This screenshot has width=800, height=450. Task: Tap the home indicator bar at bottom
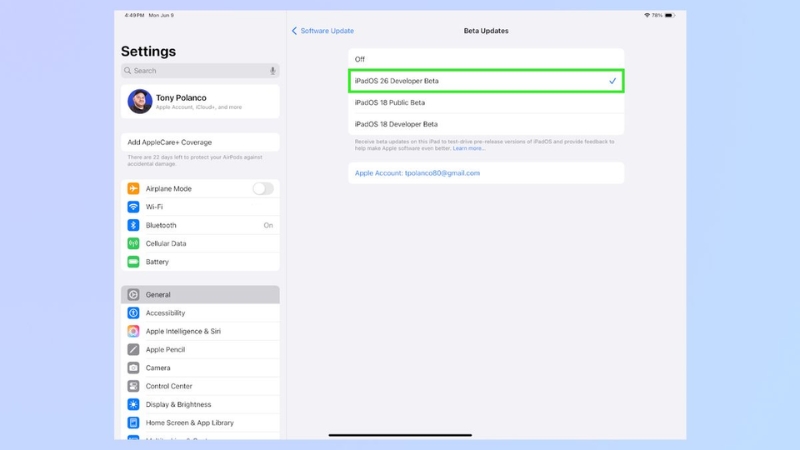400,435
